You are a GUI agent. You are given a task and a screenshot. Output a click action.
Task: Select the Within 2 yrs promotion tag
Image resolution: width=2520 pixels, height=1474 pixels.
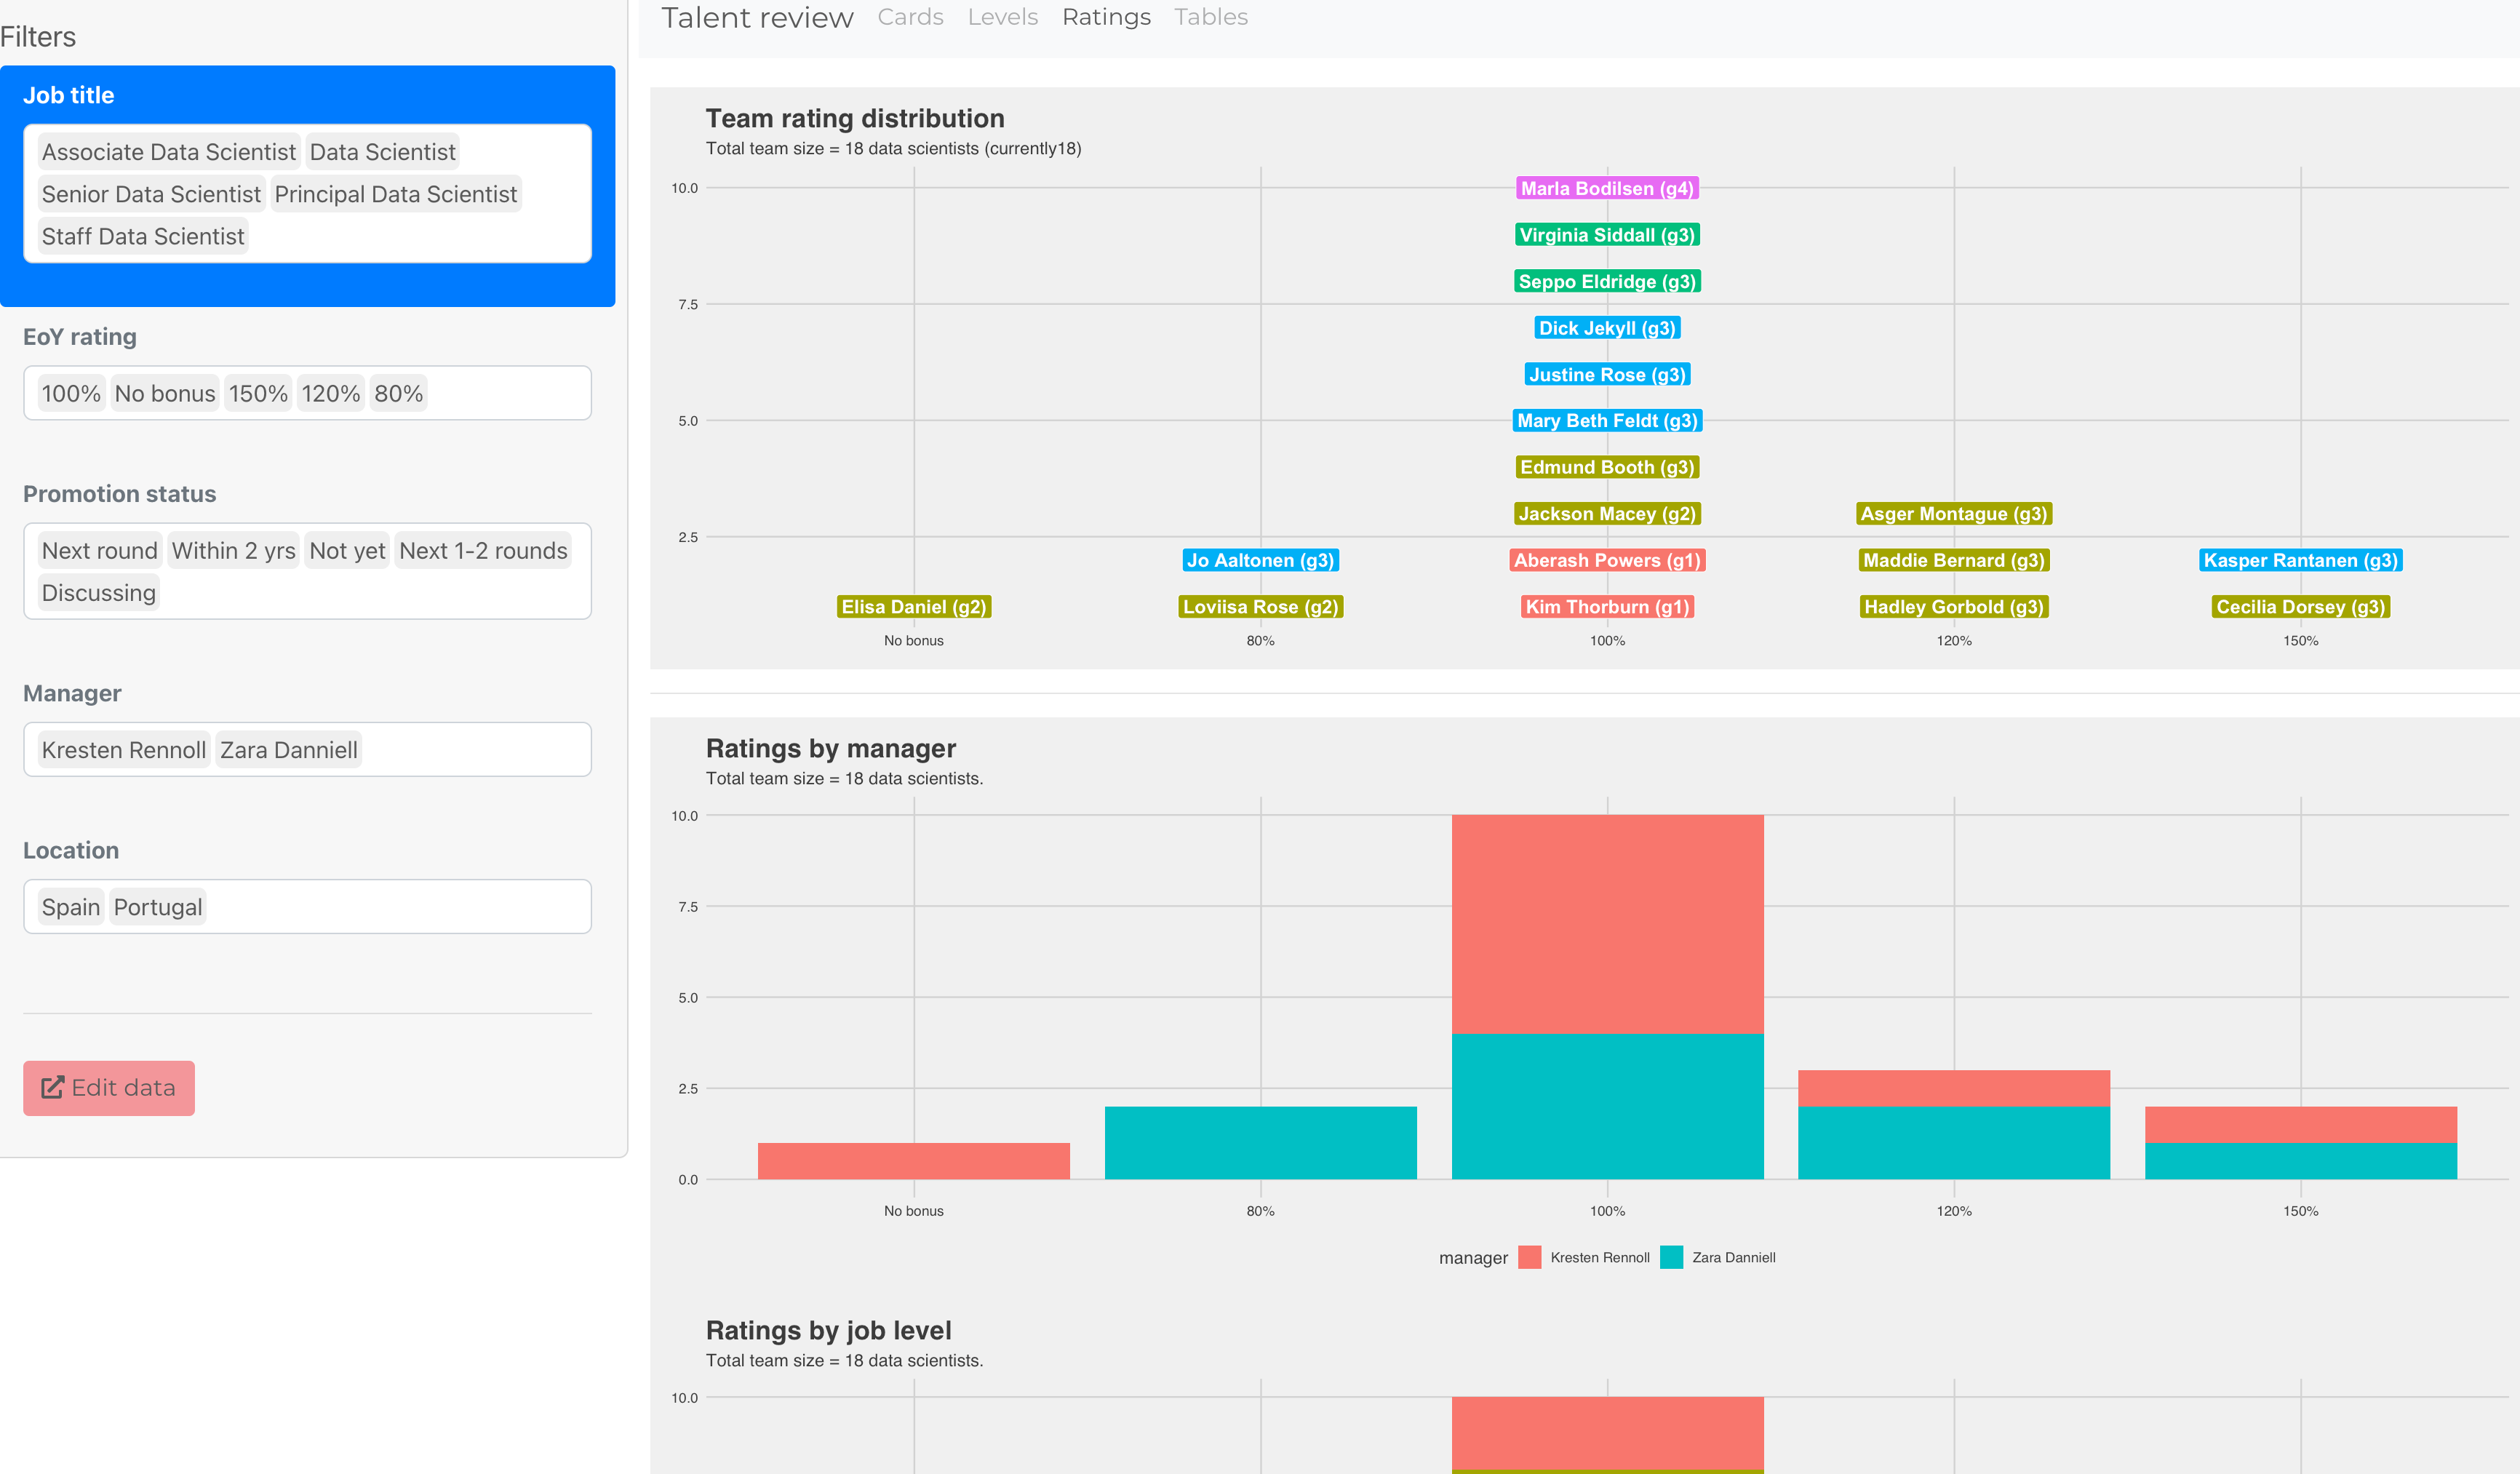(234, 550)
